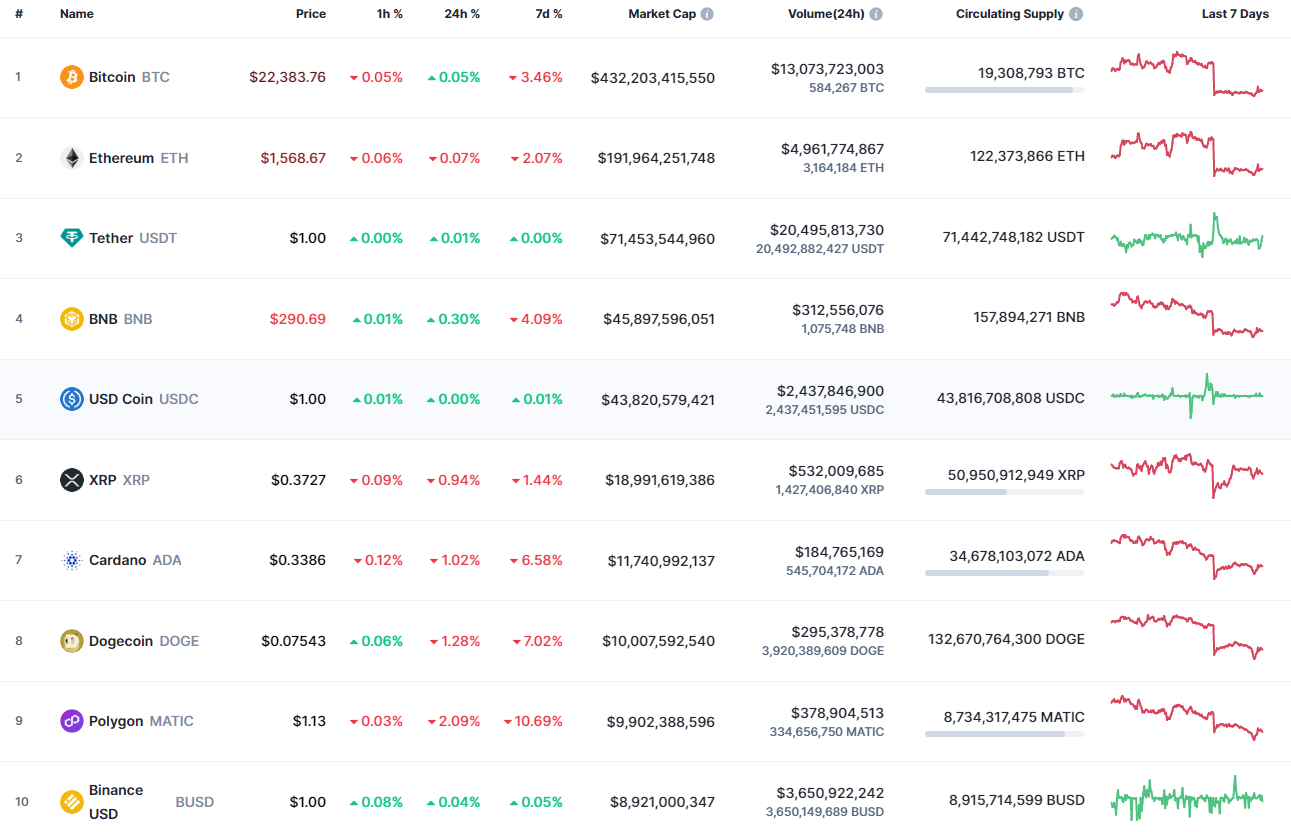Viewport: 1291px width, 832px height.
Task: Click the ETH ticker symbol link
Action: (175, 157)
